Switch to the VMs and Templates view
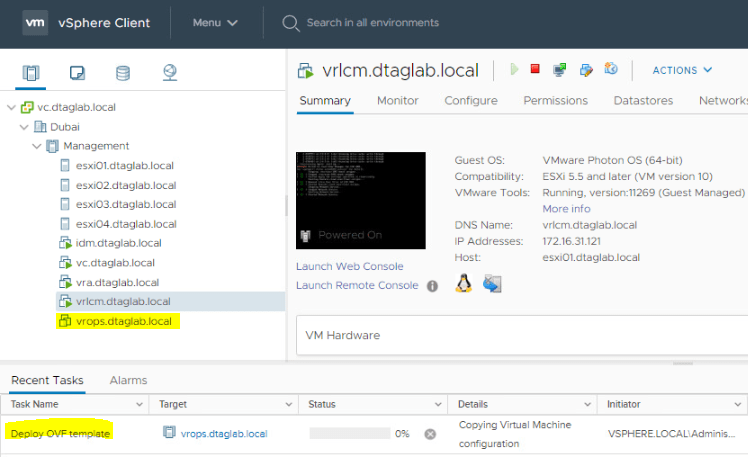The width and height of the screenshot is (748, 457). coord(77,73)
